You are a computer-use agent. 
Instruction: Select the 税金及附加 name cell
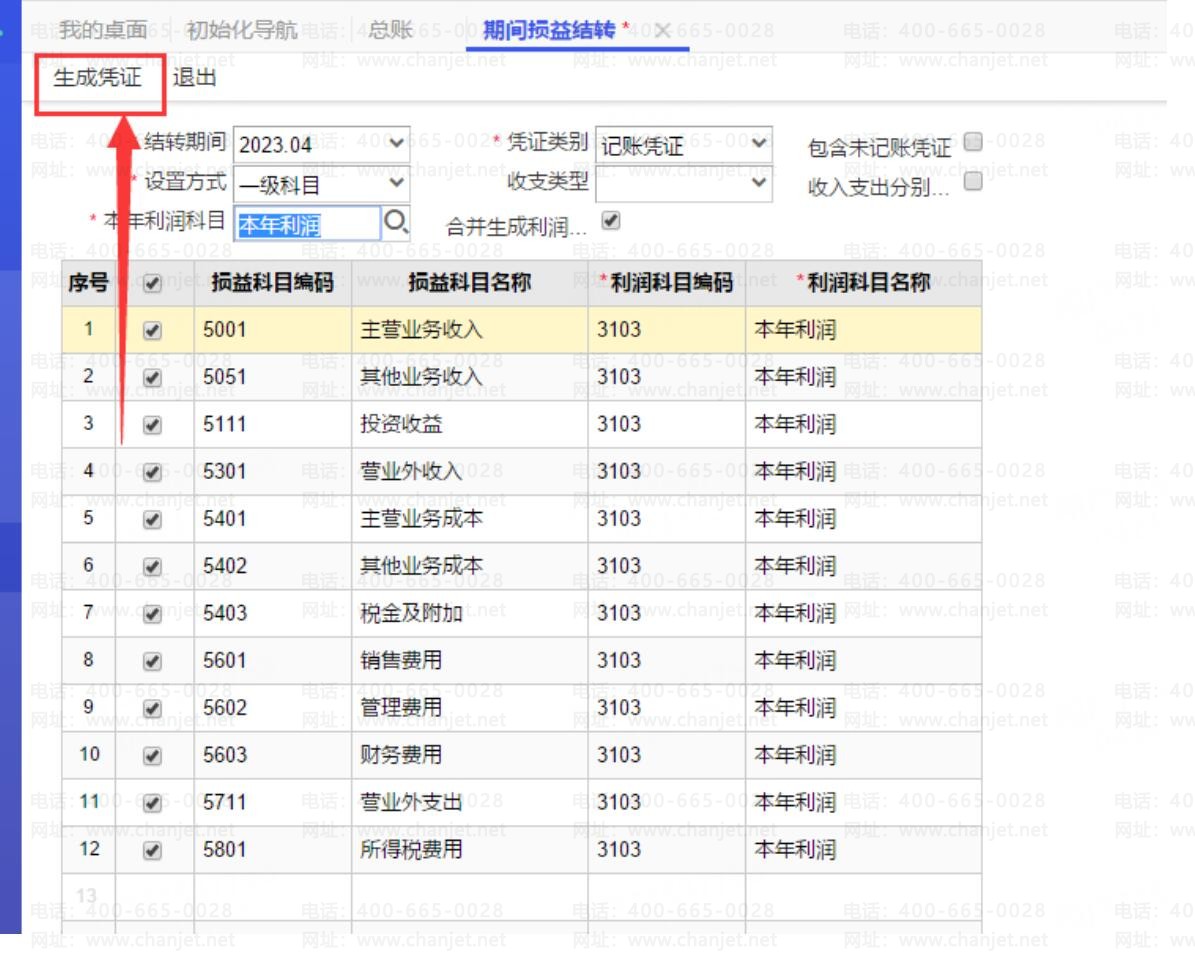click(469, 614)
